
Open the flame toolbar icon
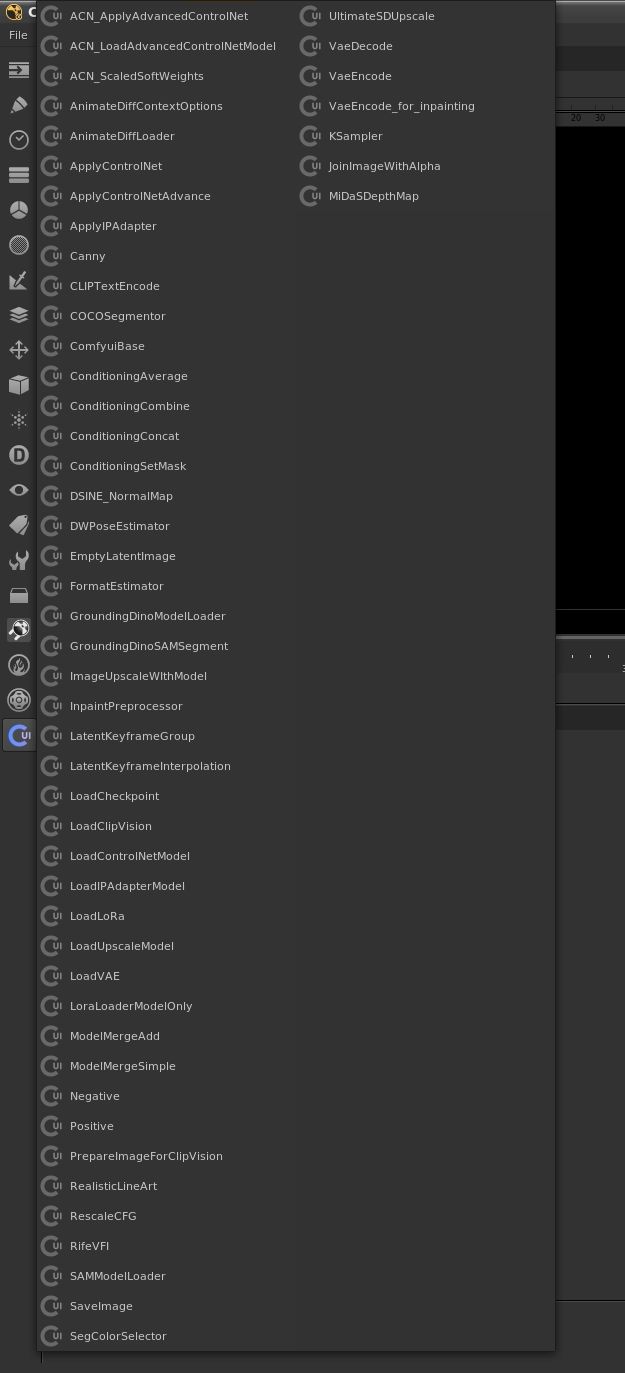click(x=18, y=665)
